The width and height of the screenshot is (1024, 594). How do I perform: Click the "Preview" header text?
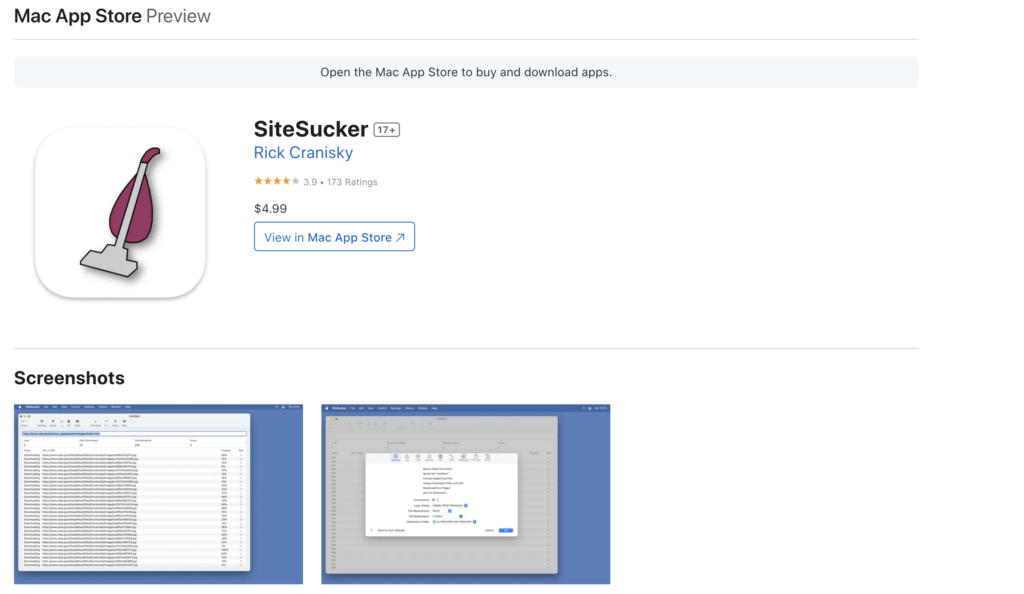tap(178, 16)
